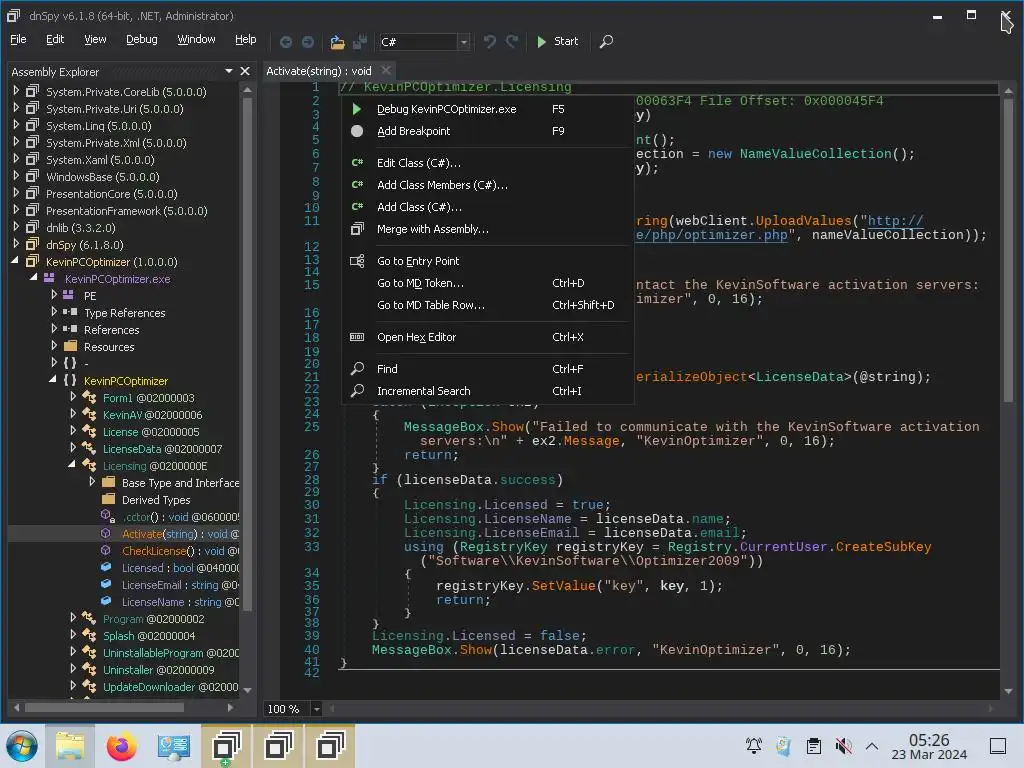The width and height of the screenshot is (1024, 768).
Task: Select the Activate(string) : void tab
Action: (x=319, y=71)
